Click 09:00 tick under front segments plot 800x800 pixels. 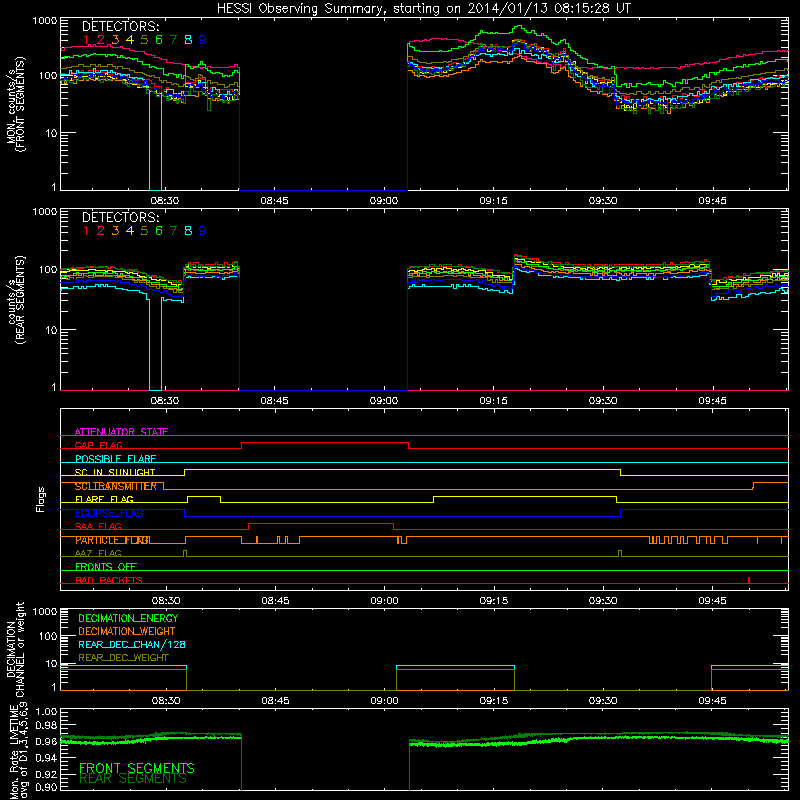(x=384, y=201)
